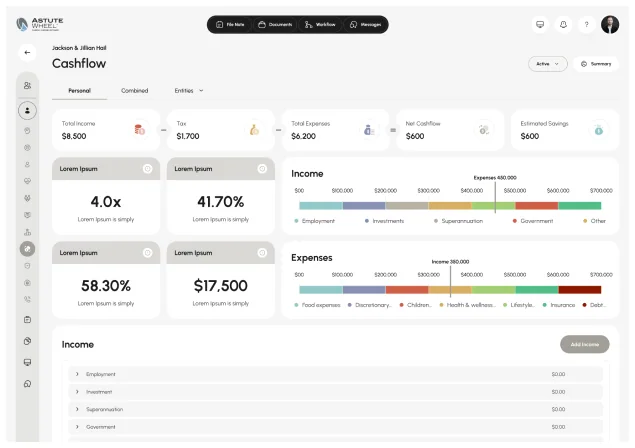Click info icon on $17,500 card
This screenshot has height=448, width=635.
tap(262, 253)
